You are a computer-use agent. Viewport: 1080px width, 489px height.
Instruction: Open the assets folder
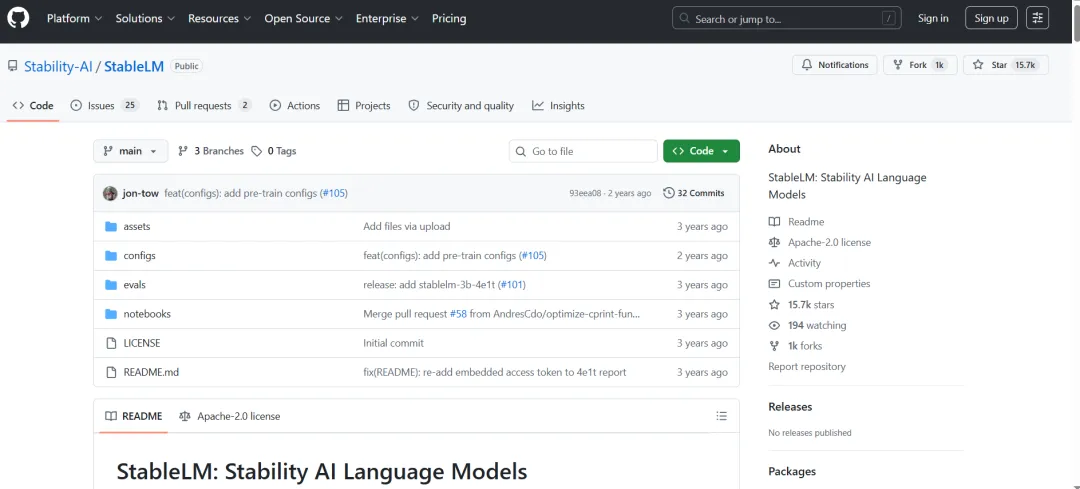136,227
